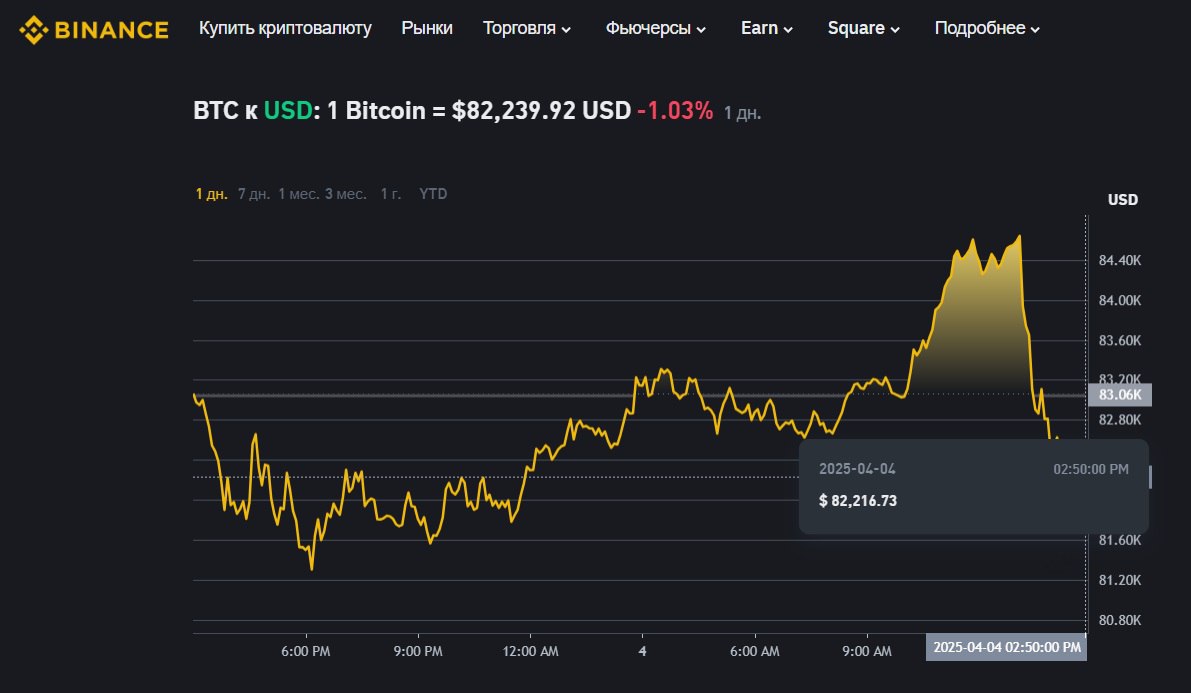The image size is (1191, 693).
Task: Select the YTD chart range
Action: pos(433,194)
